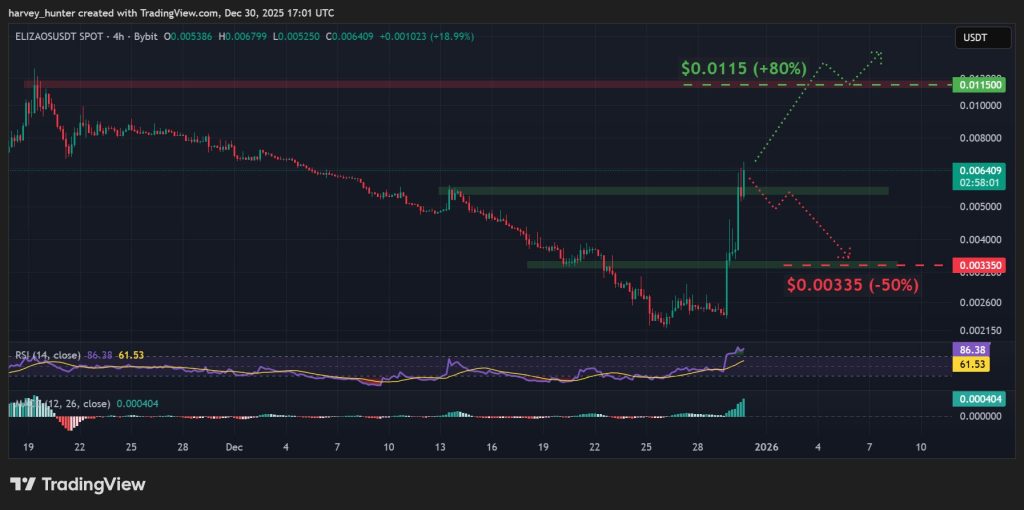
Task: Open the ELIZAOSUSDT SPOT symbol title
Action: pos(60,37)
